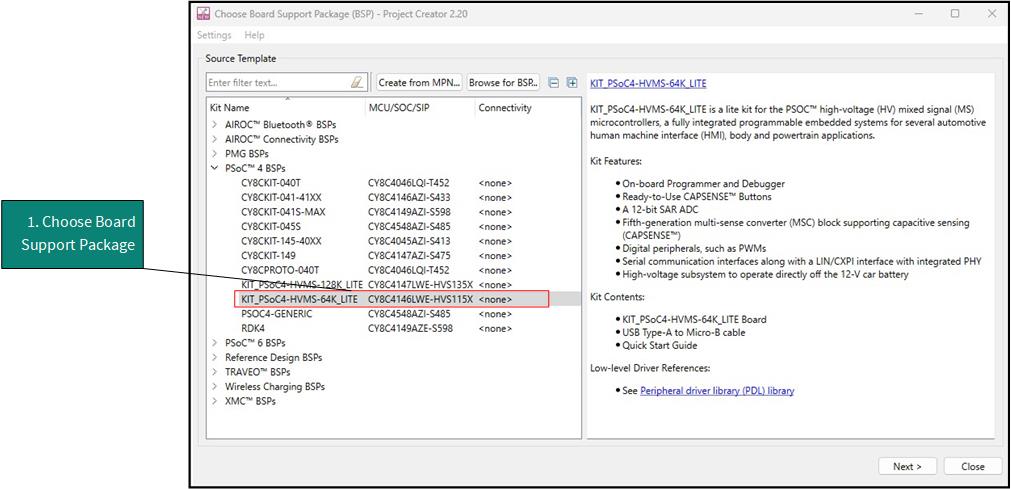Open KIT_PSoC4-HVMS-64K_LITE link in description
This screenshot has height=489, width=1011.
point(648,84)
